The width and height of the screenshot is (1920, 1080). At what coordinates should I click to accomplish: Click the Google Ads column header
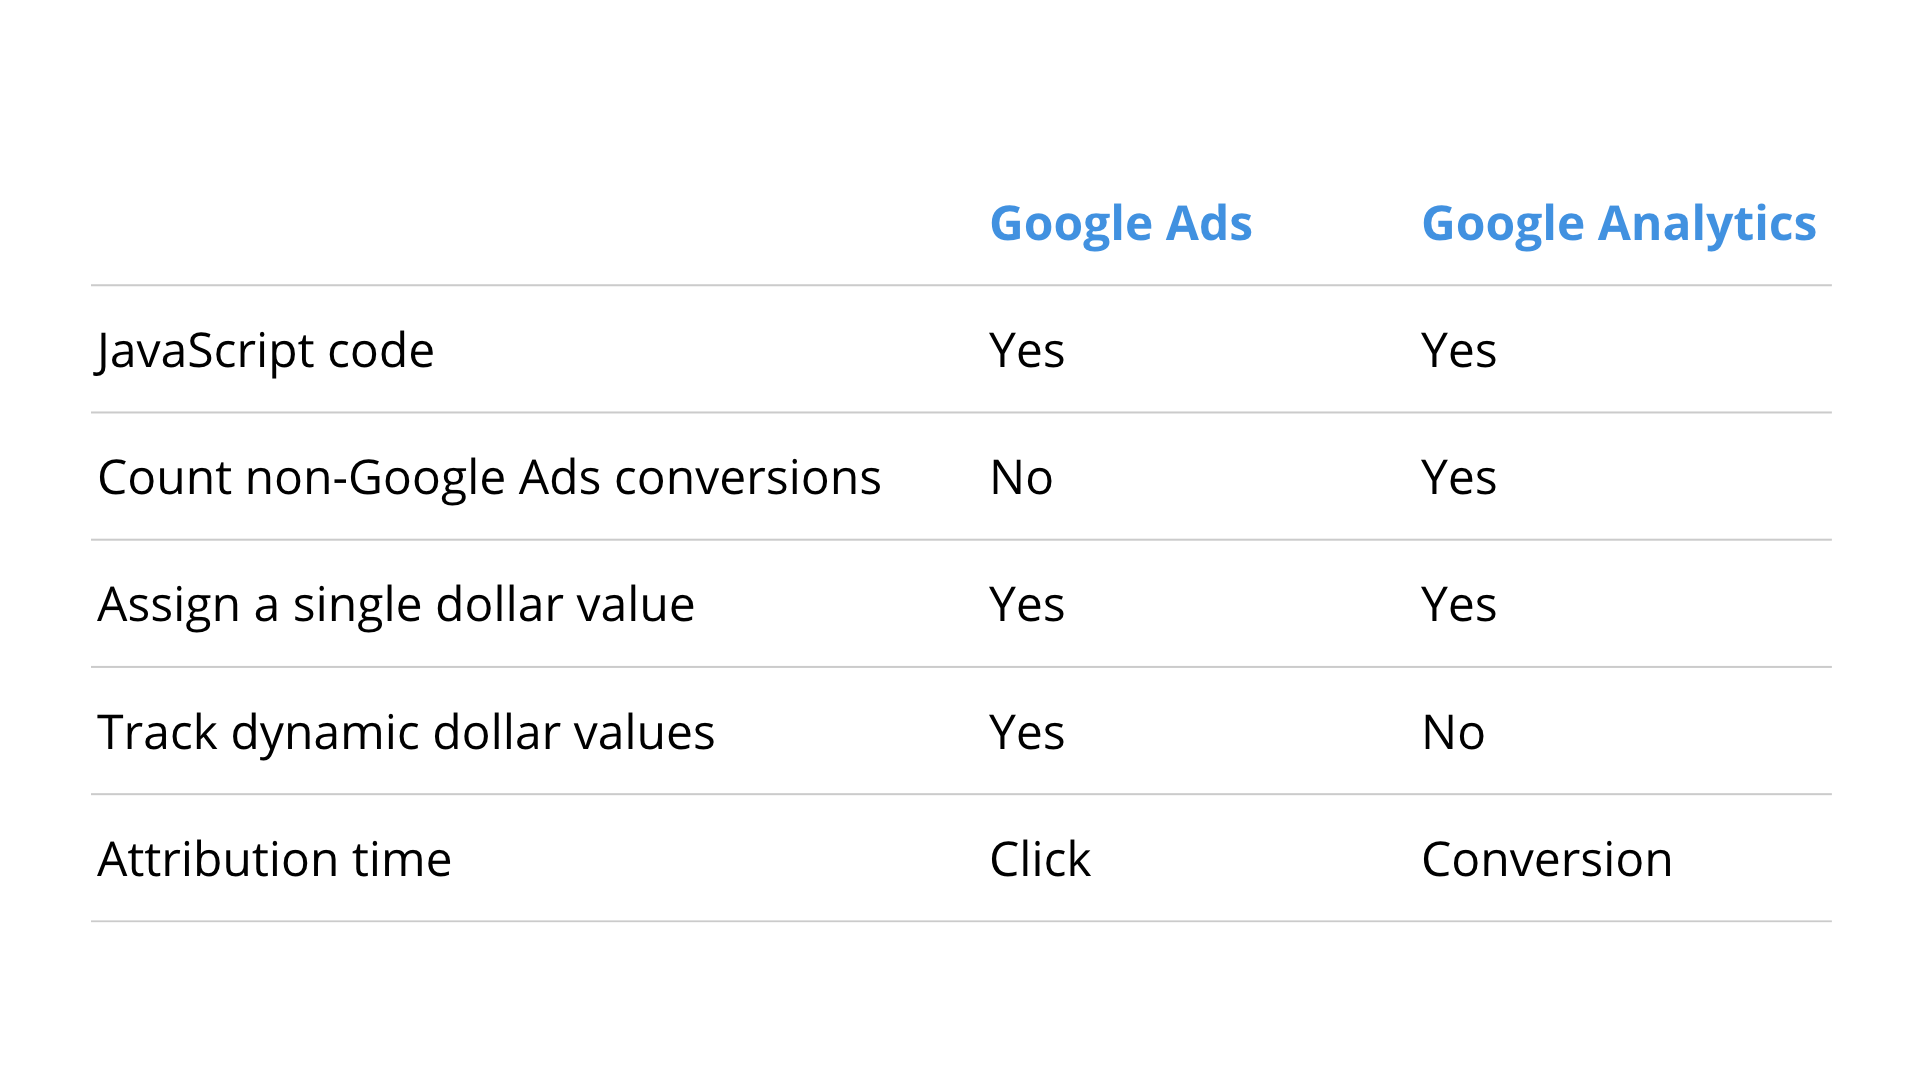1120,225
